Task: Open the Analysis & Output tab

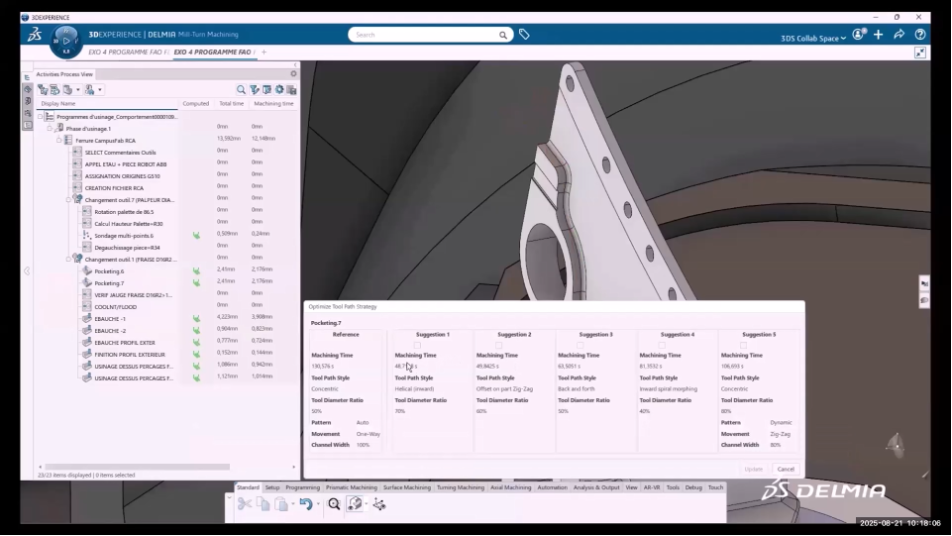Action: (597, 487)
